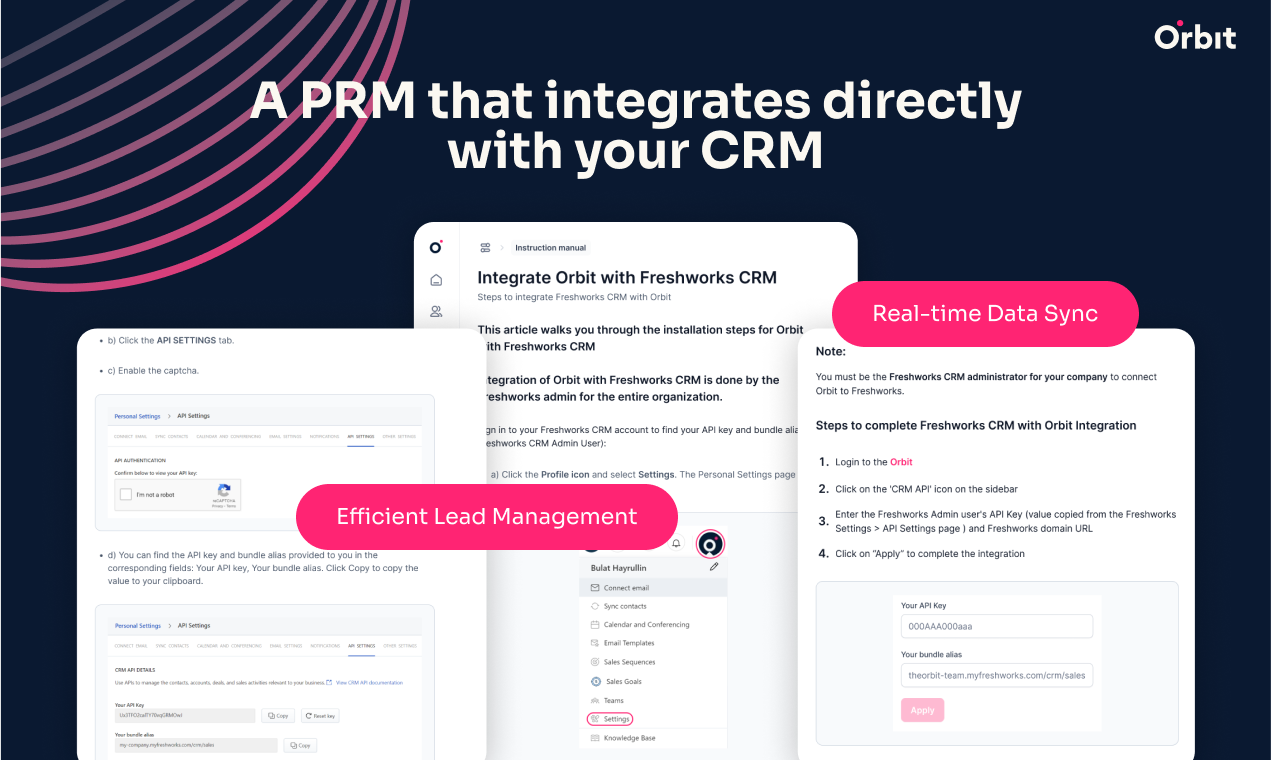Select EMAIL SETTINGS tab above API Authentication
This screenshot has width=1271, height=760.
(x=286, y=437)
